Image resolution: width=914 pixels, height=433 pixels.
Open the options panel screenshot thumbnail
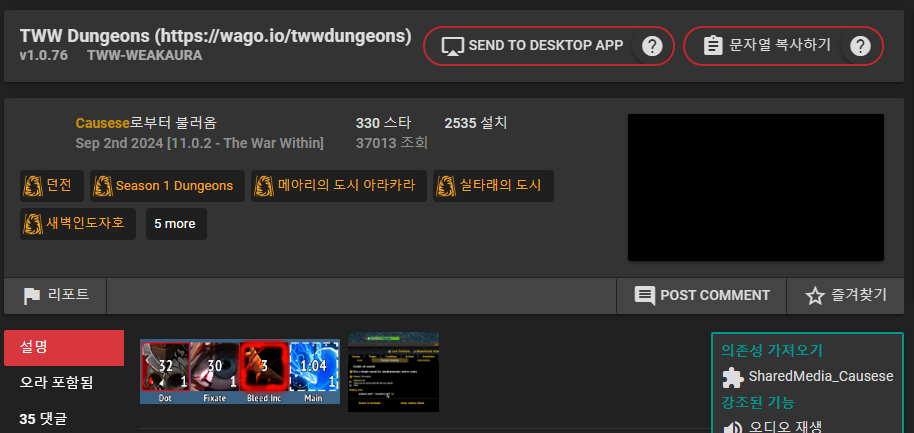coord(393,372)
